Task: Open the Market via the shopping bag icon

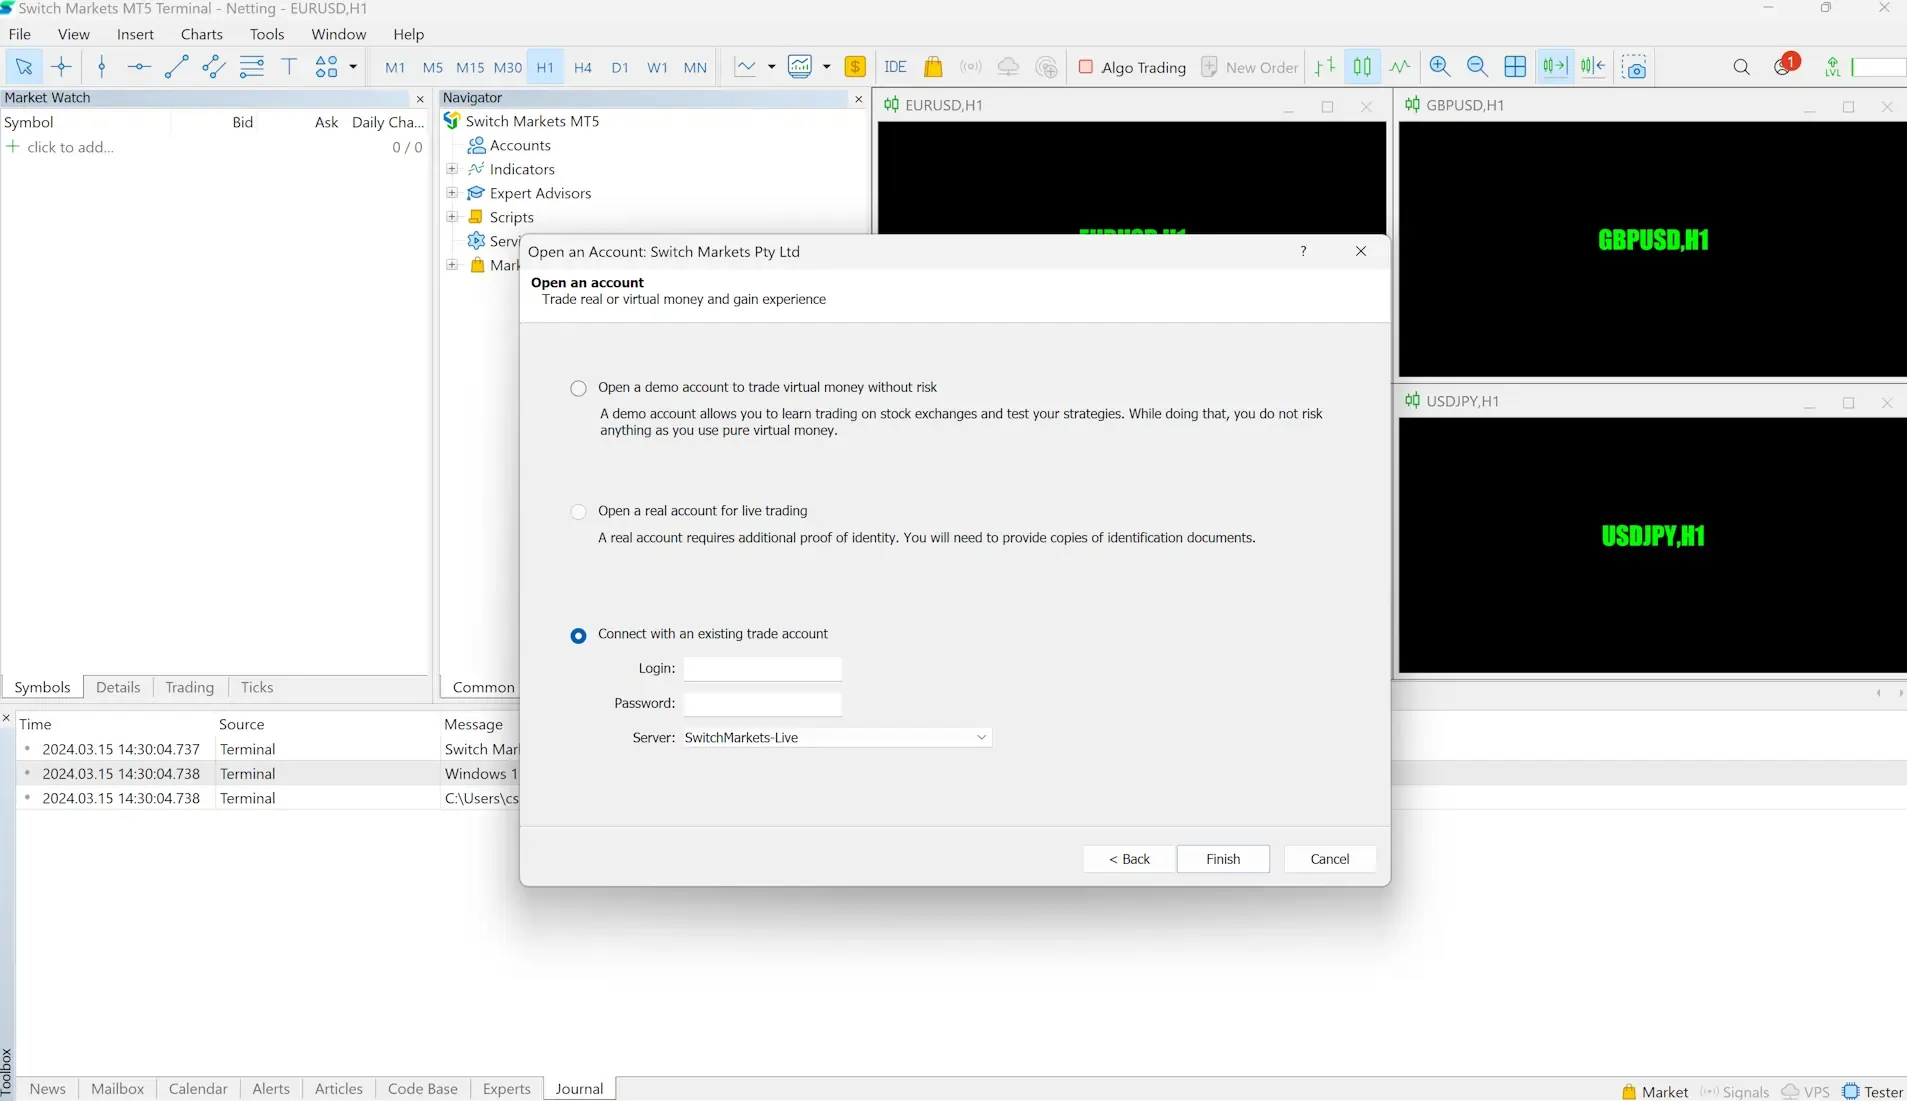Action: point(933,66)
